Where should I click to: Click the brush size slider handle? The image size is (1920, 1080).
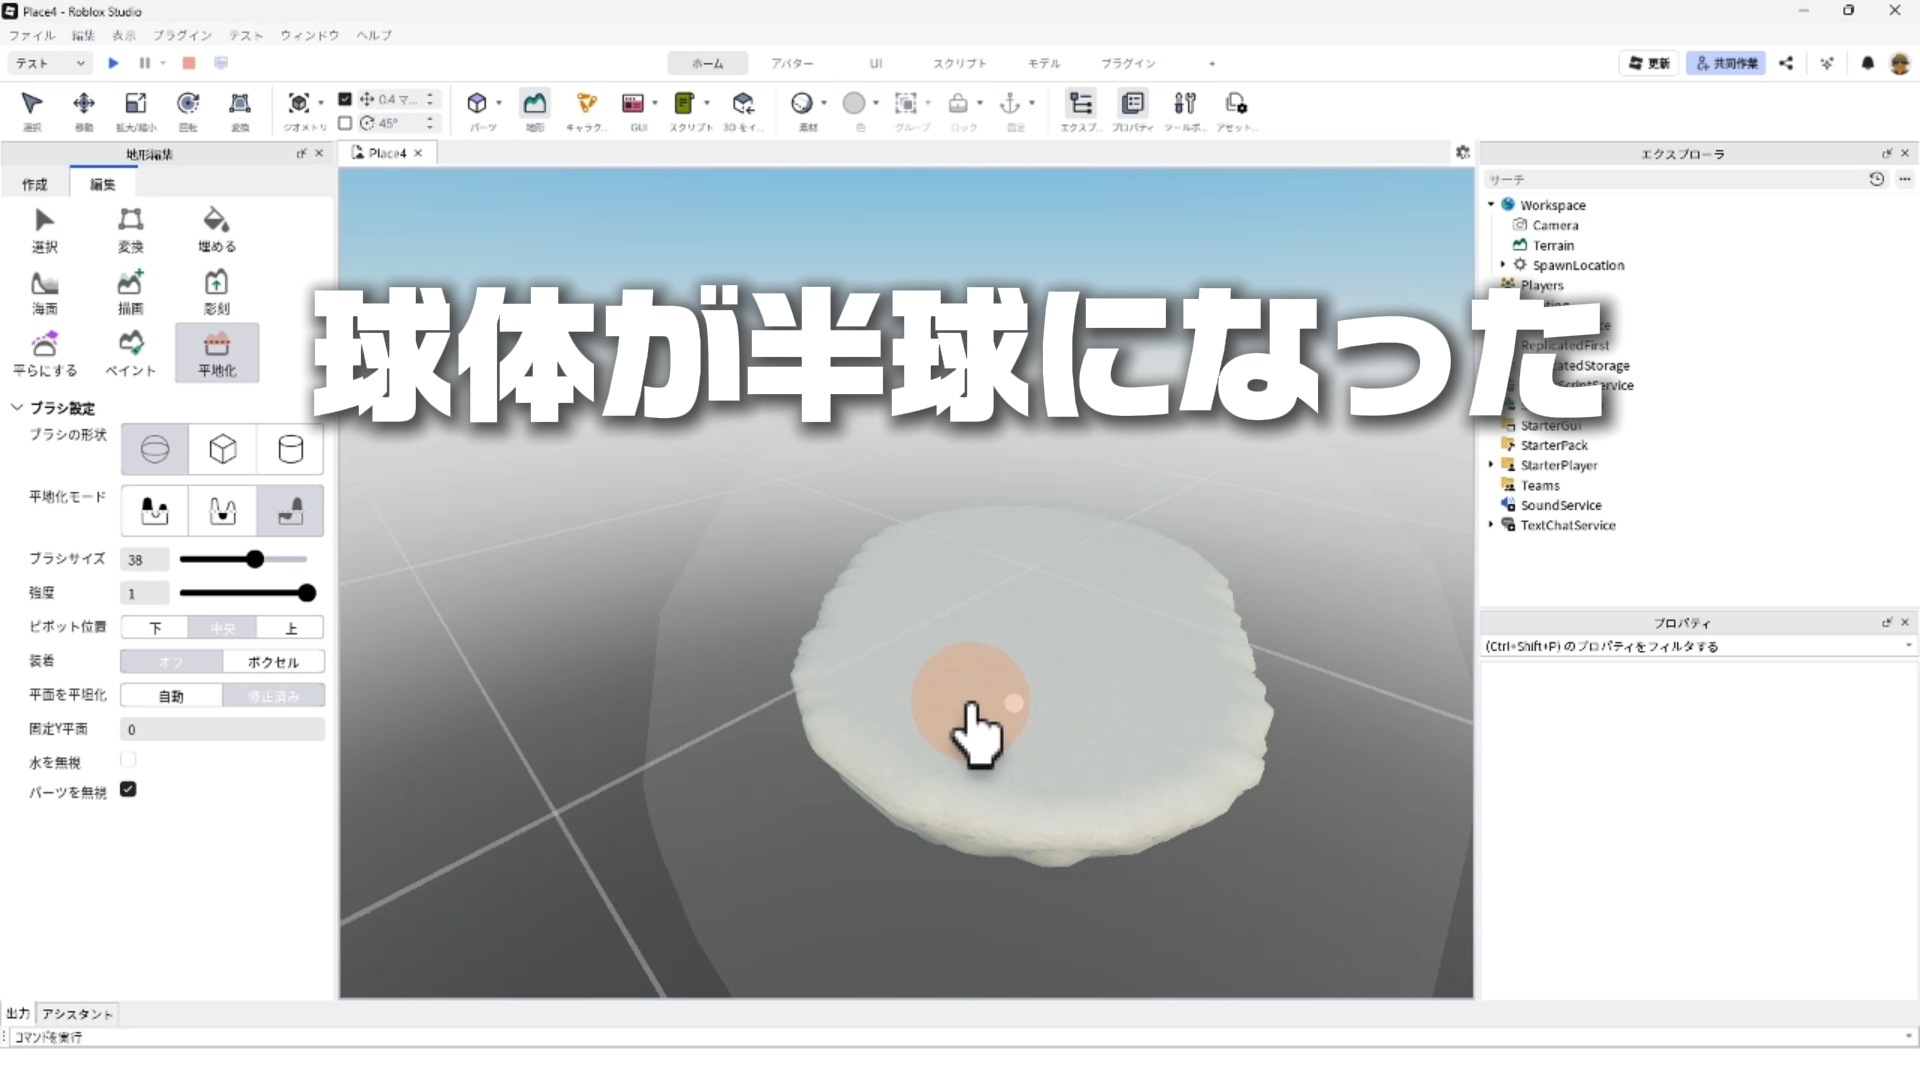(x=255, y=559)
